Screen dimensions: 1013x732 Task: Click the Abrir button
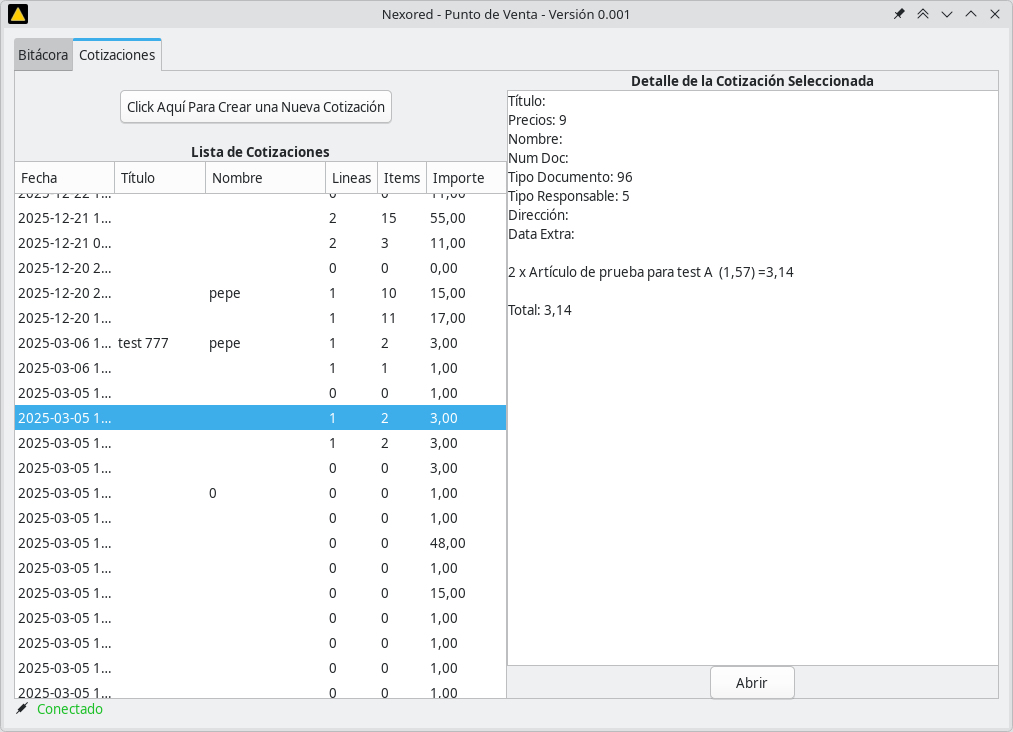pyautogui.click(x=751, y=683)
